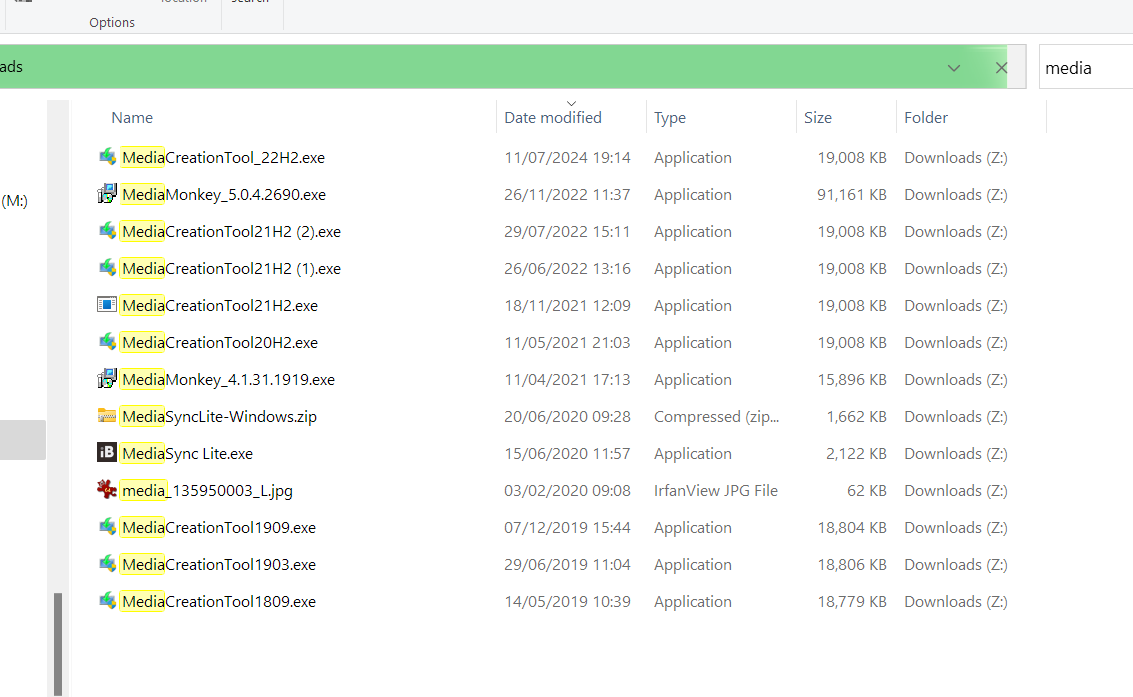
Task: Click the 1,662 KB size value
Action: coord(856,417)
